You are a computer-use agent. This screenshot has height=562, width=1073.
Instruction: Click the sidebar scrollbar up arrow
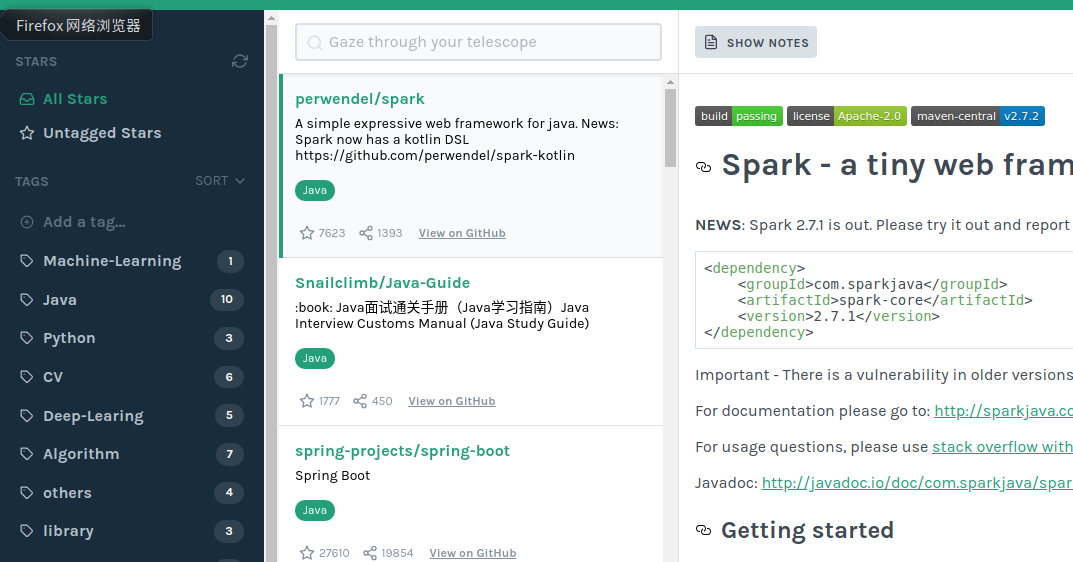pos(271,18)
